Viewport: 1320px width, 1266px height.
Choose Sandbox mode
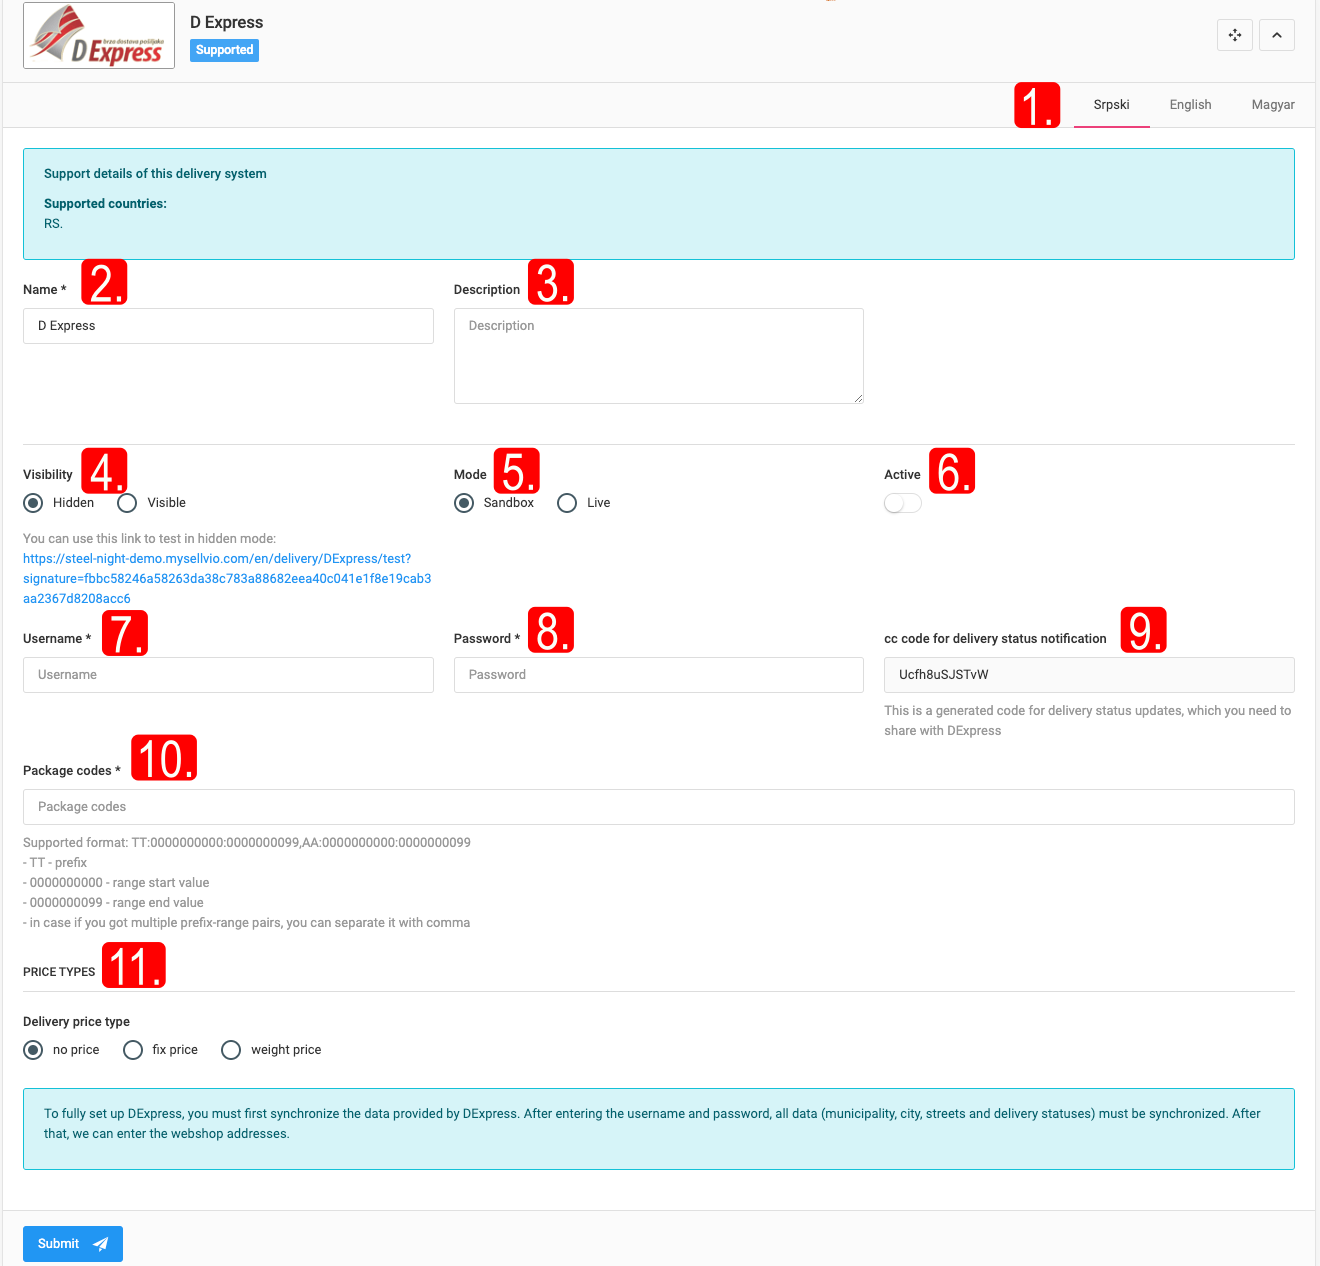(x=464, y=503)
